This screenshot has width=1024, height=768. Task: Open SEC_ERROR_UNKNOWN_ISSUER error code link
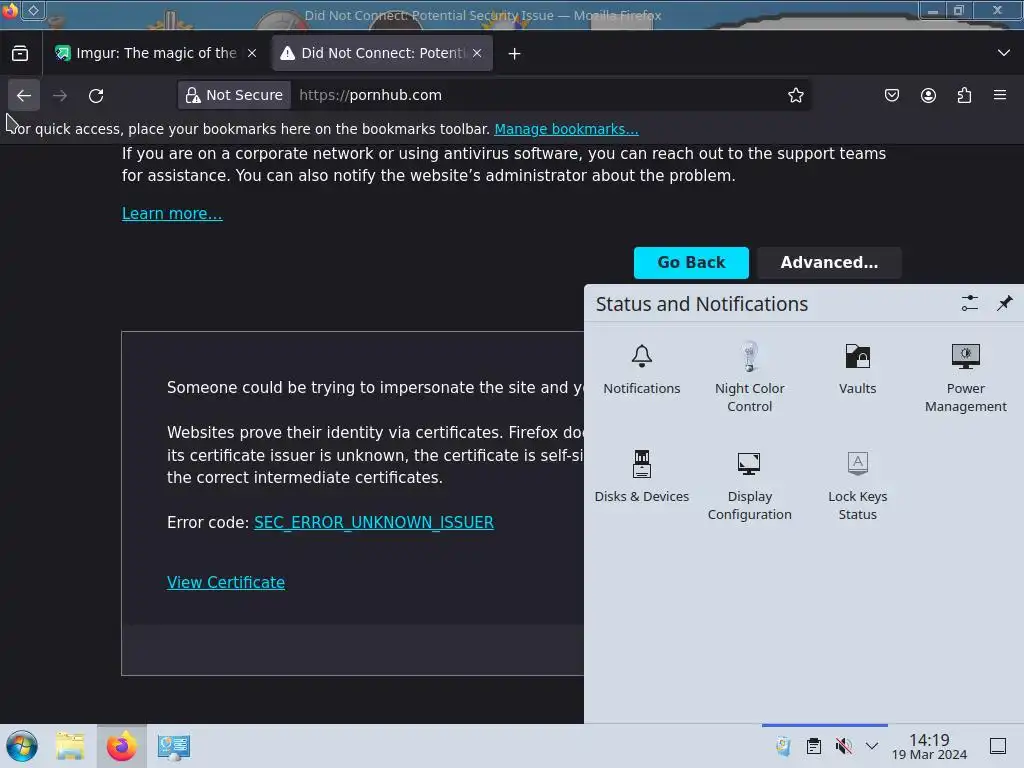tap(374, 522)
